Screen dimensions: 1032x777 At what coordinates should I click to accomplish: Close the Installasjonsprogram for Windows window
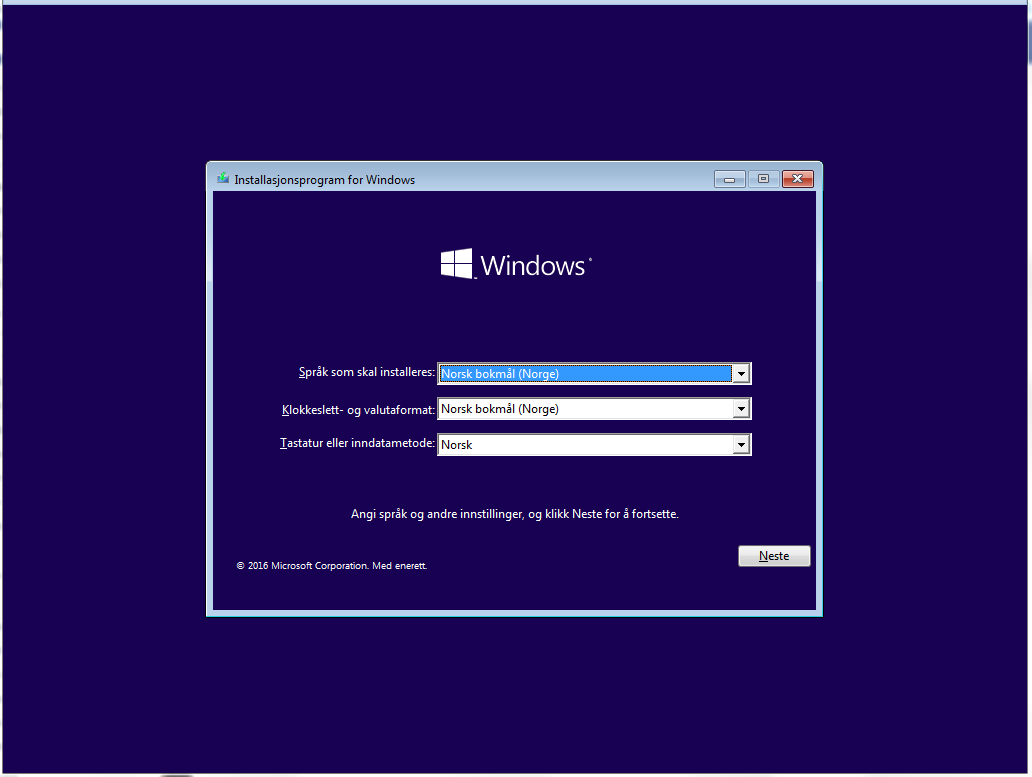(798, 179)
